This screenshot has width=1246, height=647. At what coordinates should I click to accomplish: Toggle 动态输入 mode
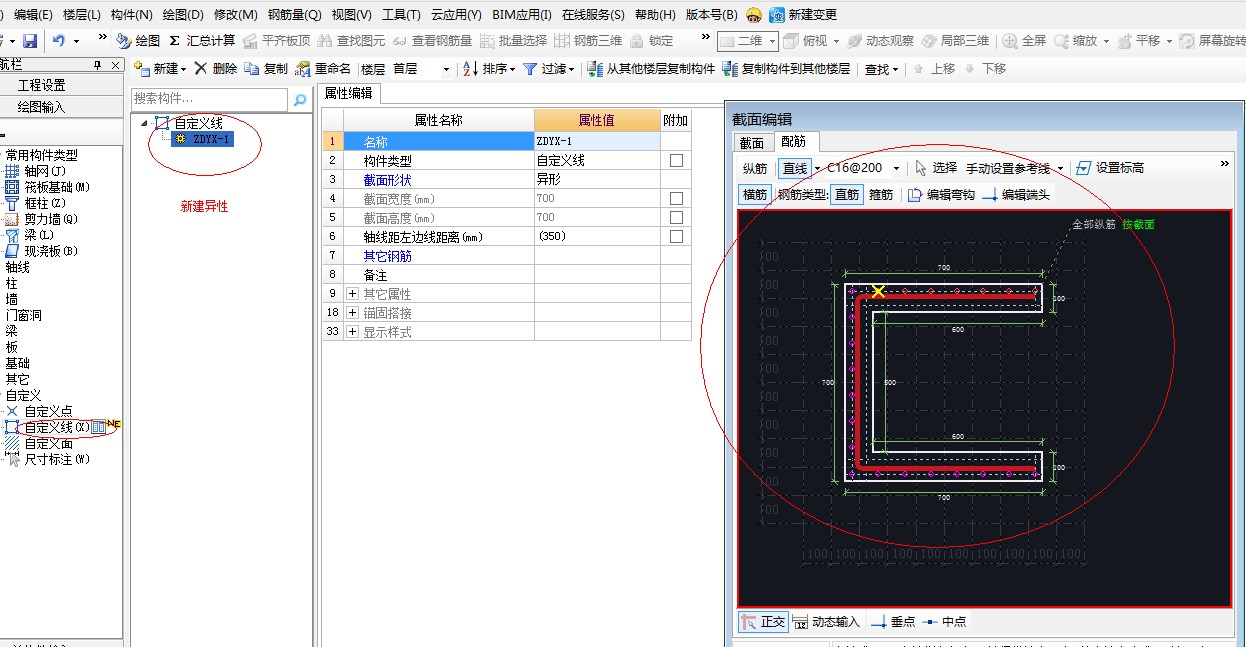[826, 621]
